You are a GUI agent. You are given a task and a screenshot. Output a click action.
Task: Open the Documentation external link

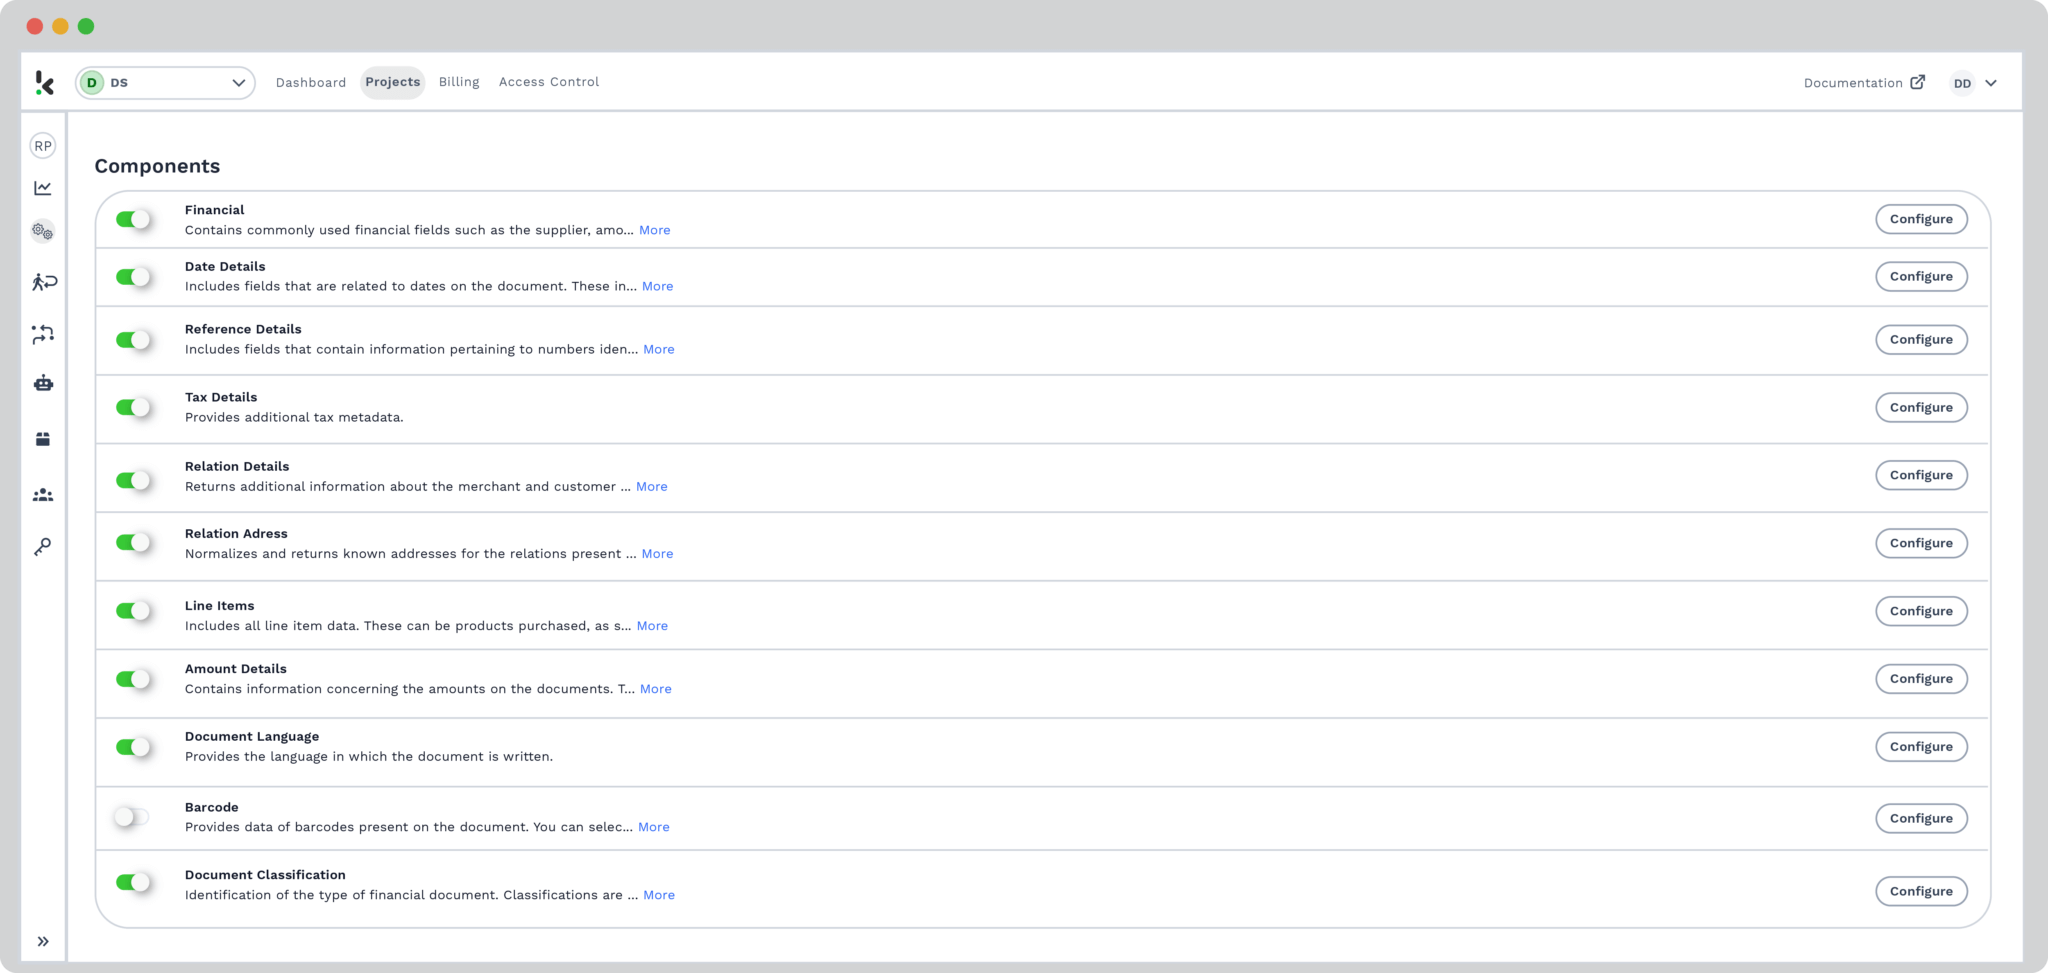click(1862, 83)
